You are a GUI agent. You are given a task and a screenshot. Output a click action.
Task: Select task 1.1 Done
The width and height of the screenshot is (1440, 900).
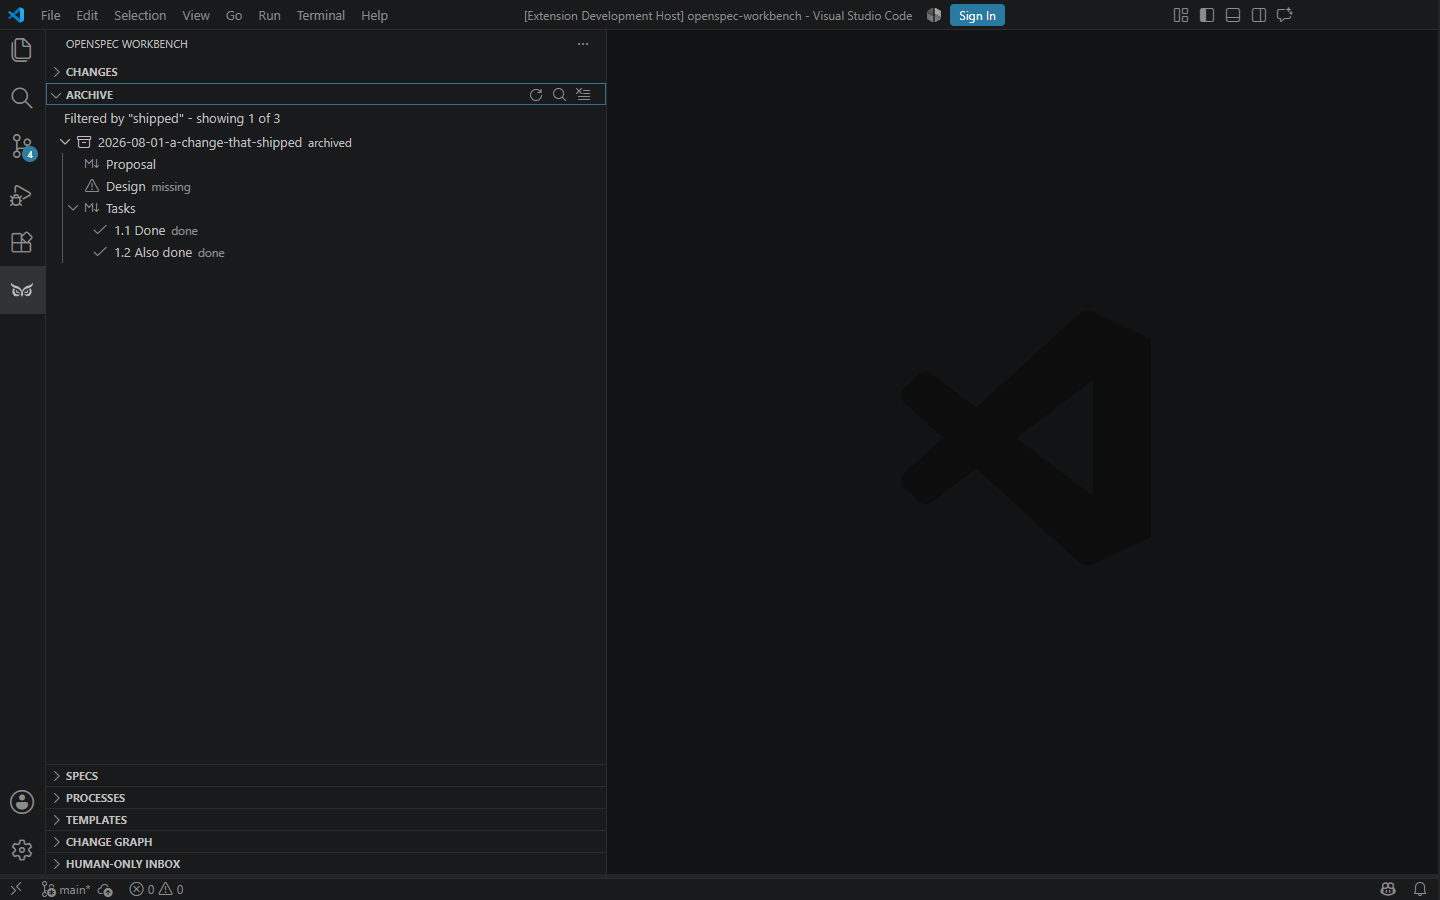(x=326, y=230)
